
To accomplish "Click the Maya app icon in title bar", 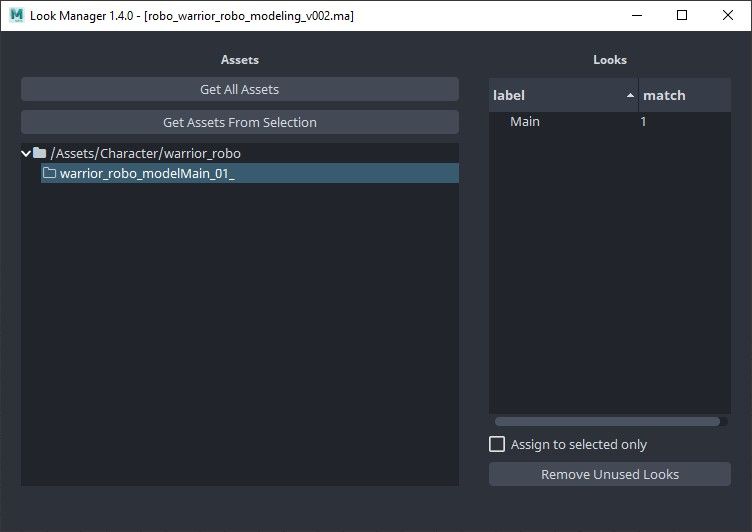I will (15, 16).
